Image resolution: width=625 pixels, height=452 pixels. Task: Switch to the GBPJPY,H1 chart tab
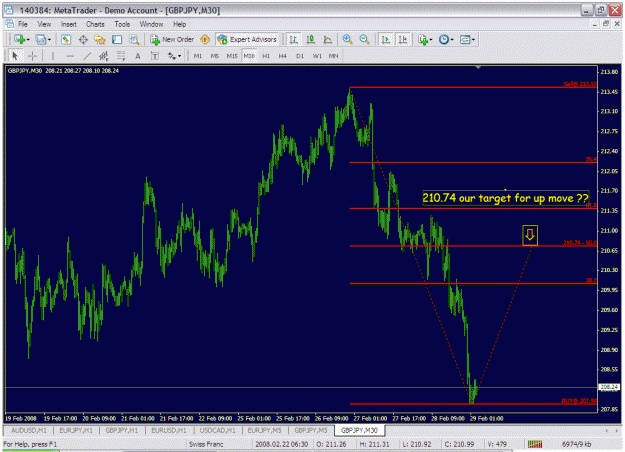click(122, 430)
